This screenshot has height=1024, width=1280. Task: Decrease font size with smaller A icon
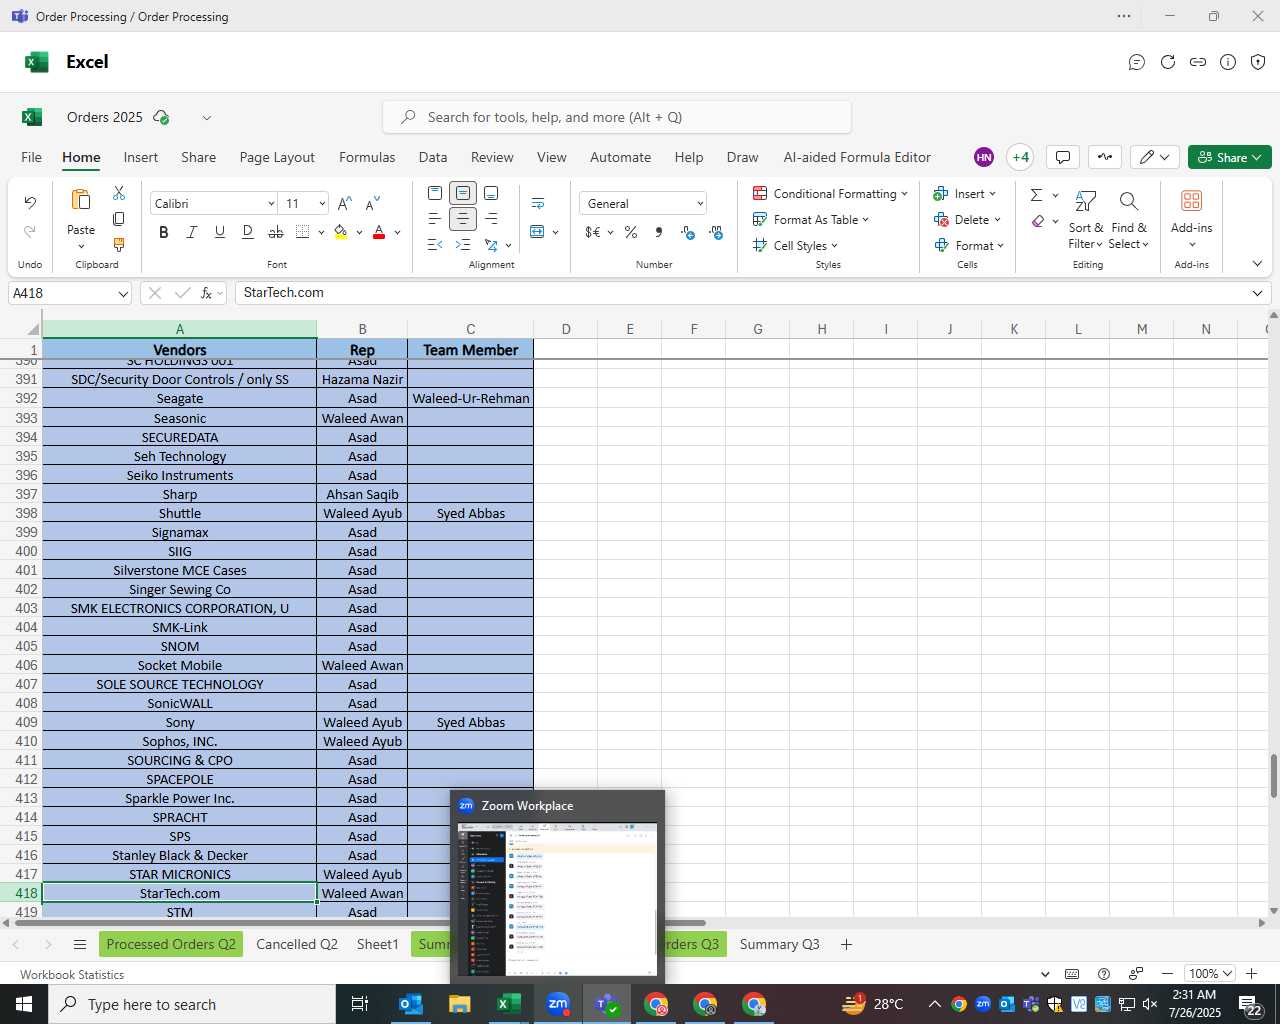click(x=372, y=203)
